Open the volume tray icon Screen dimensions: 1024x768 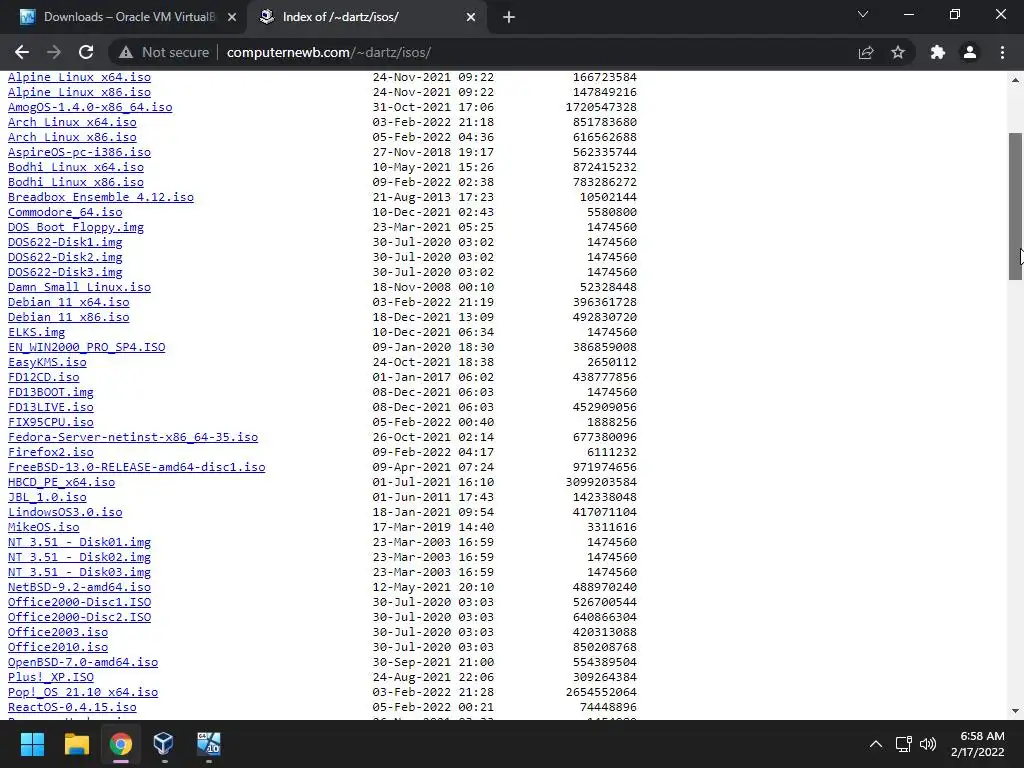pos(927,744)
